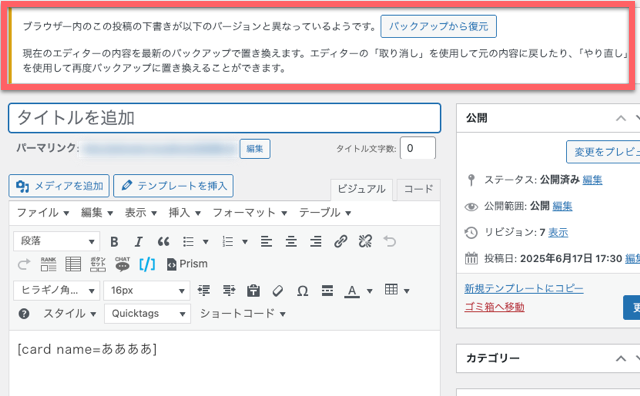Screen dimensions: 640x396
Task: Insert special character (Omega)
Action: coord(302,291)
